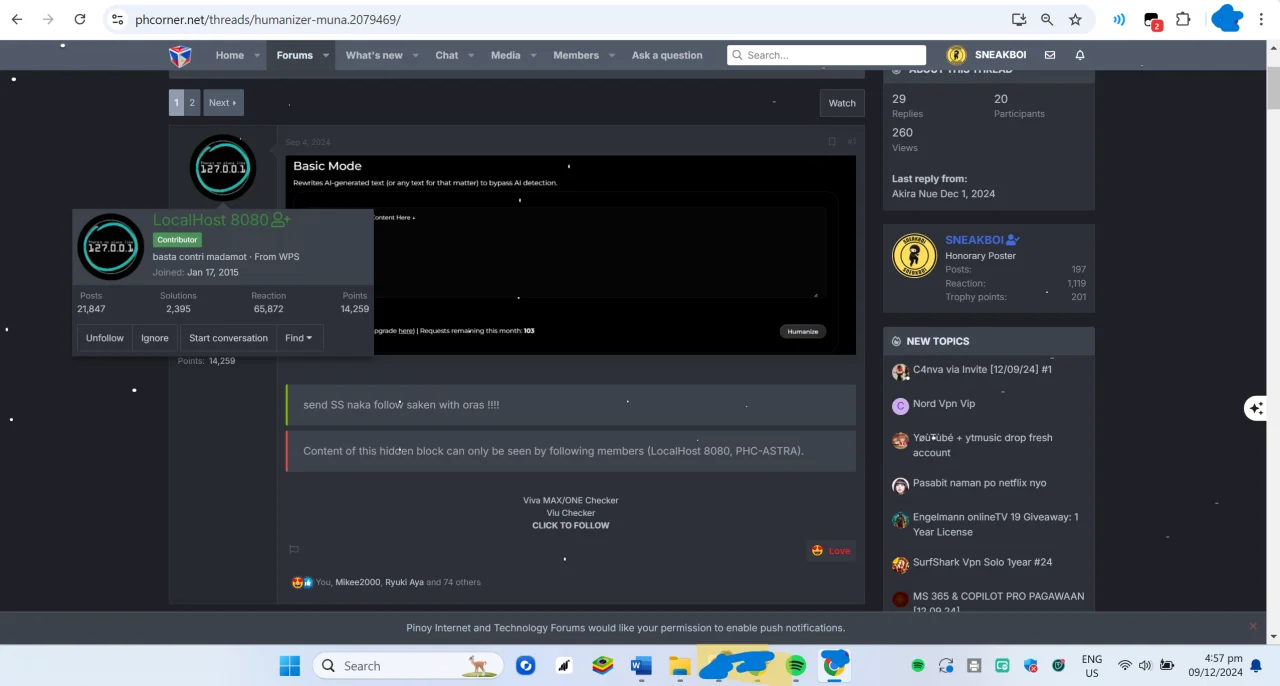
Task: Click the Chrome address bar URL
Action: 268,19
